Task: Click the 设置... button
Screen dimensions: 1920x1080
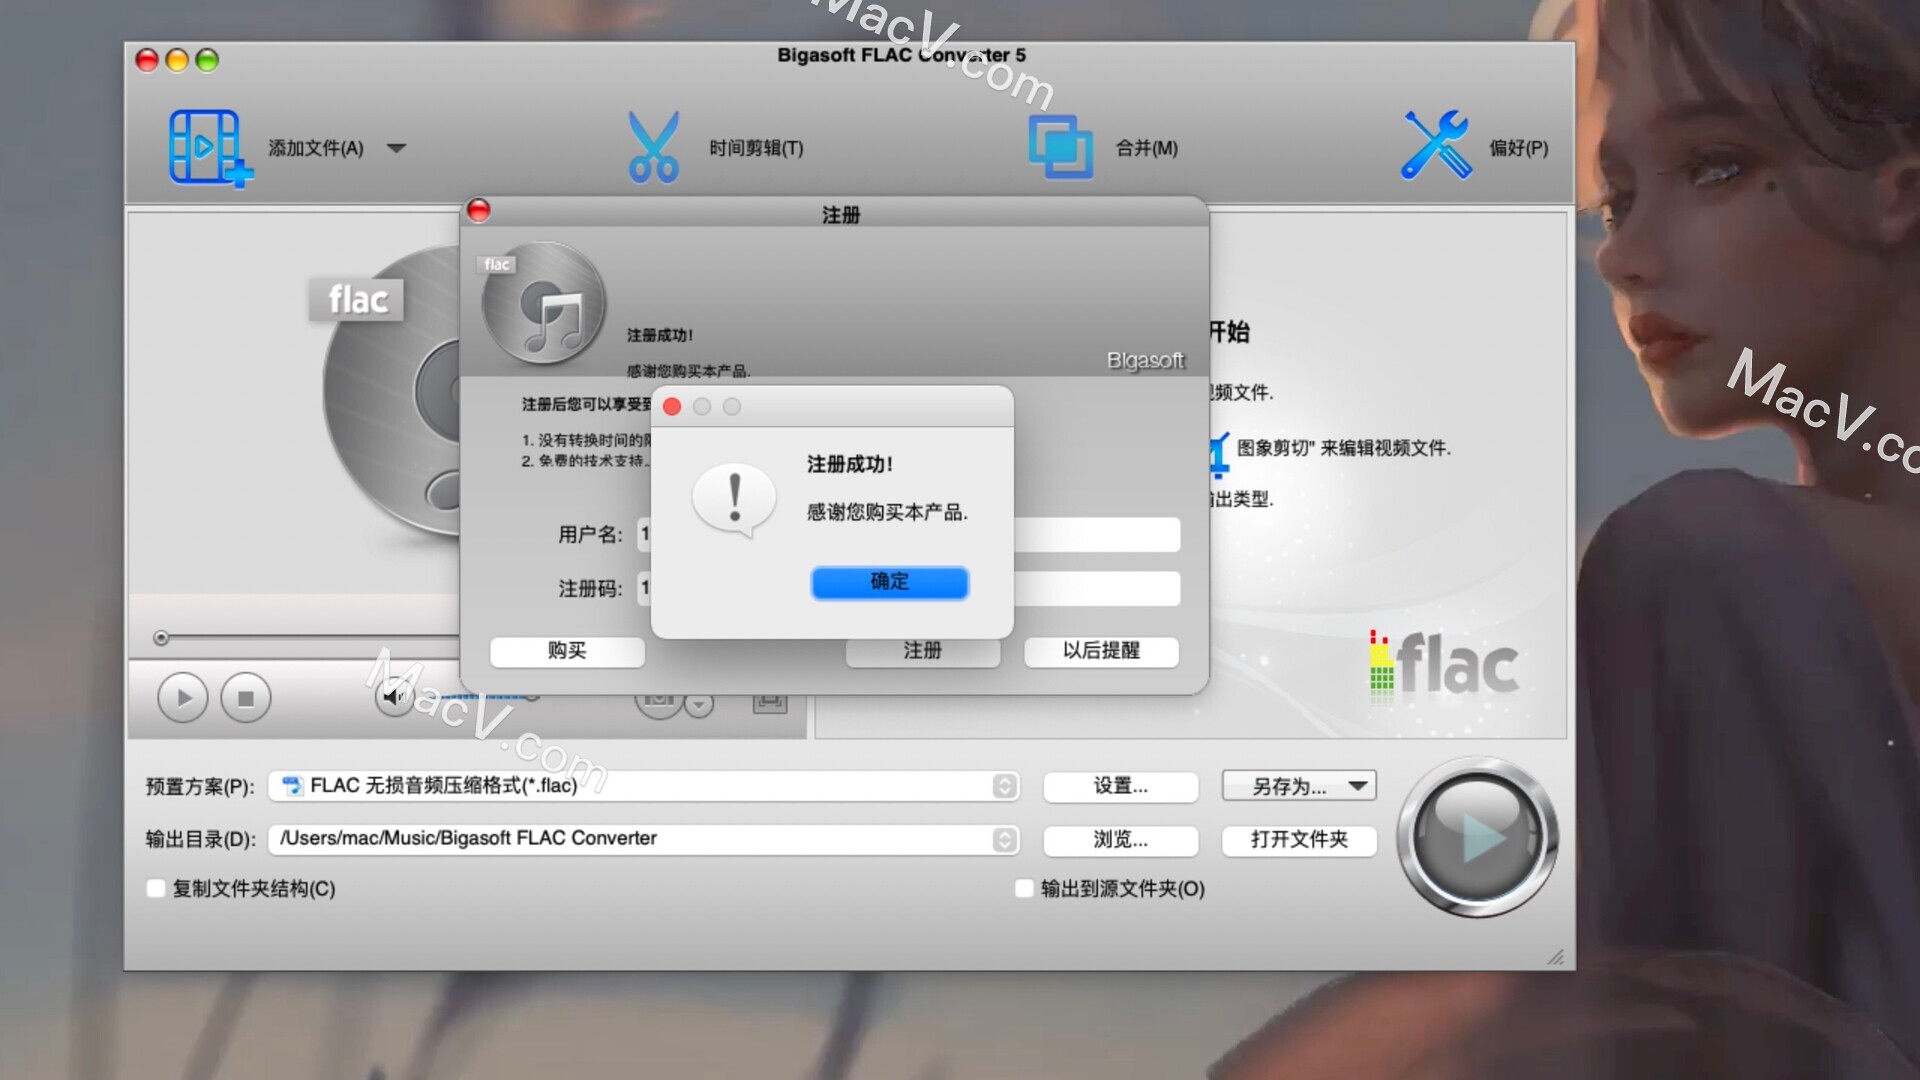Action: coord(1120,786)
